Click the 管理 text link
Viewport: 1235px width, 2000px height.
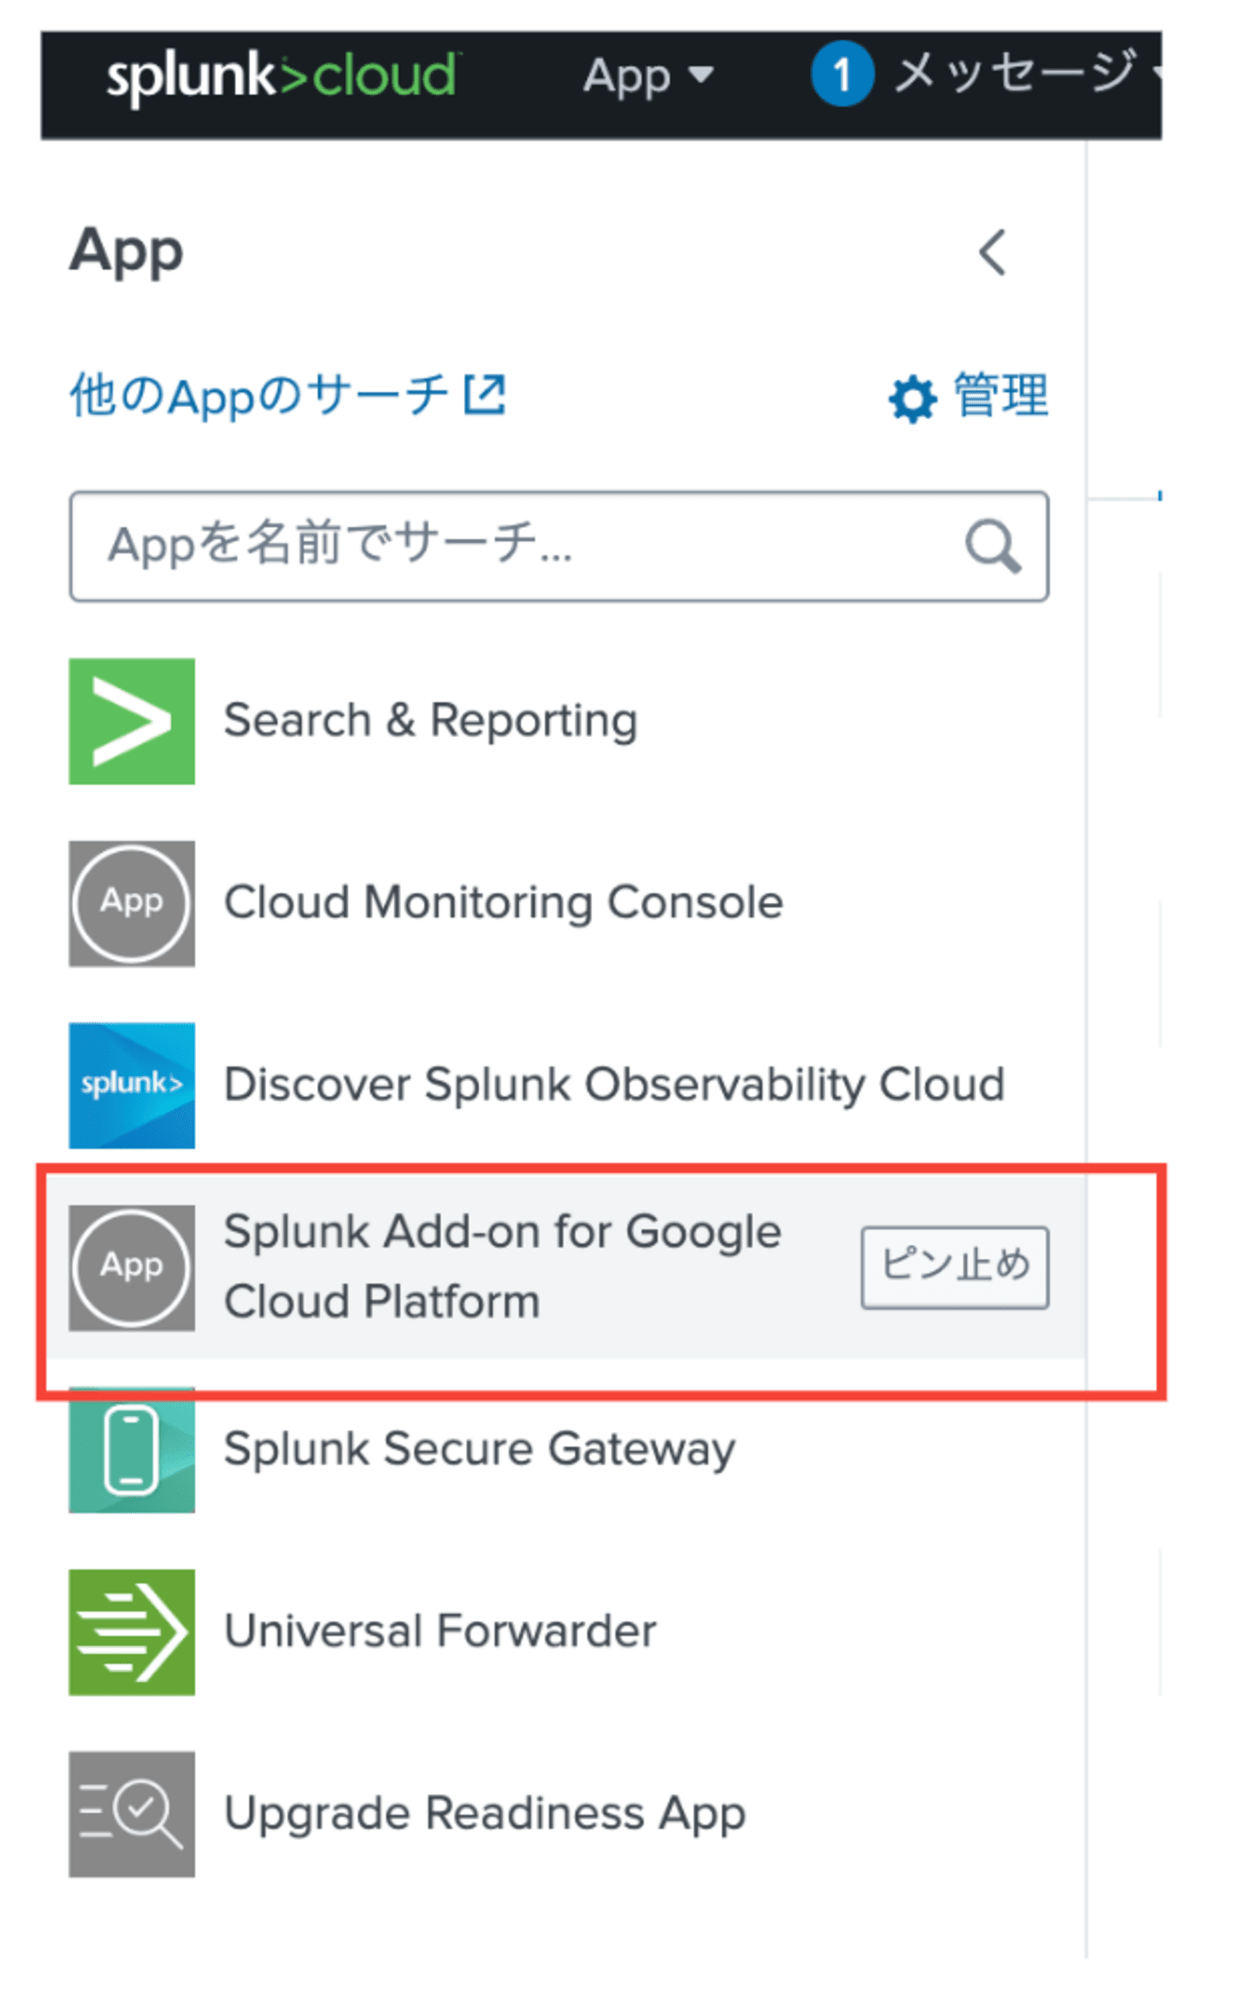tap(1001, 396)
